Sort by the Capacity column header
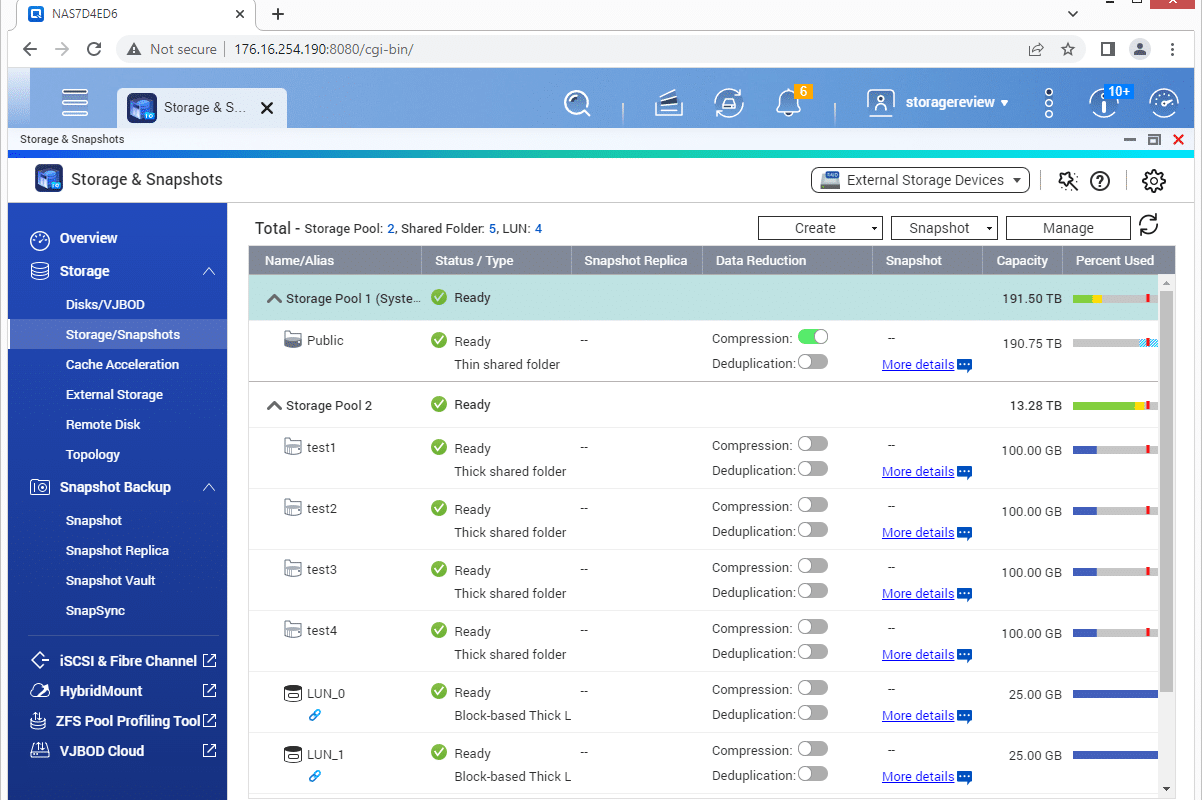1202x800 pixels. [1022, 261]
